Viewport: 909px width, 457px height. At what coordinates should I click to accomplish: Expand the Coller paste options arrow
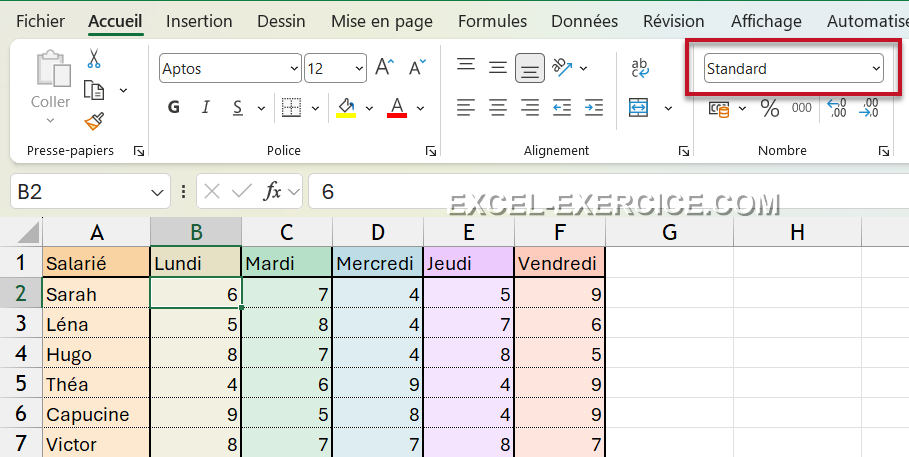pos(50,121)
